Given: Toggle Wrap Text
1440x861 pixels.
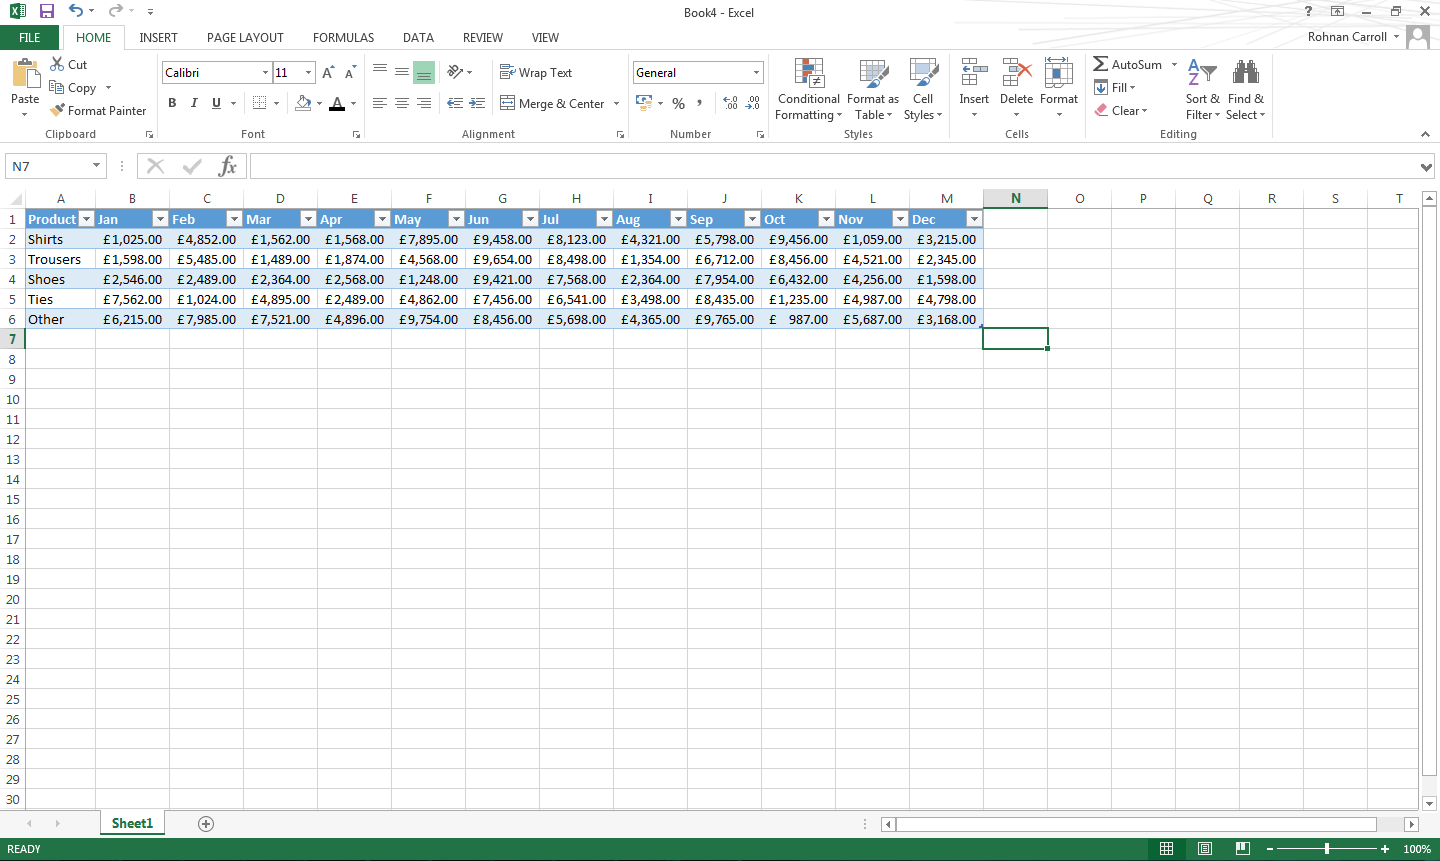Looking at the screenshot, I should 536,72.
